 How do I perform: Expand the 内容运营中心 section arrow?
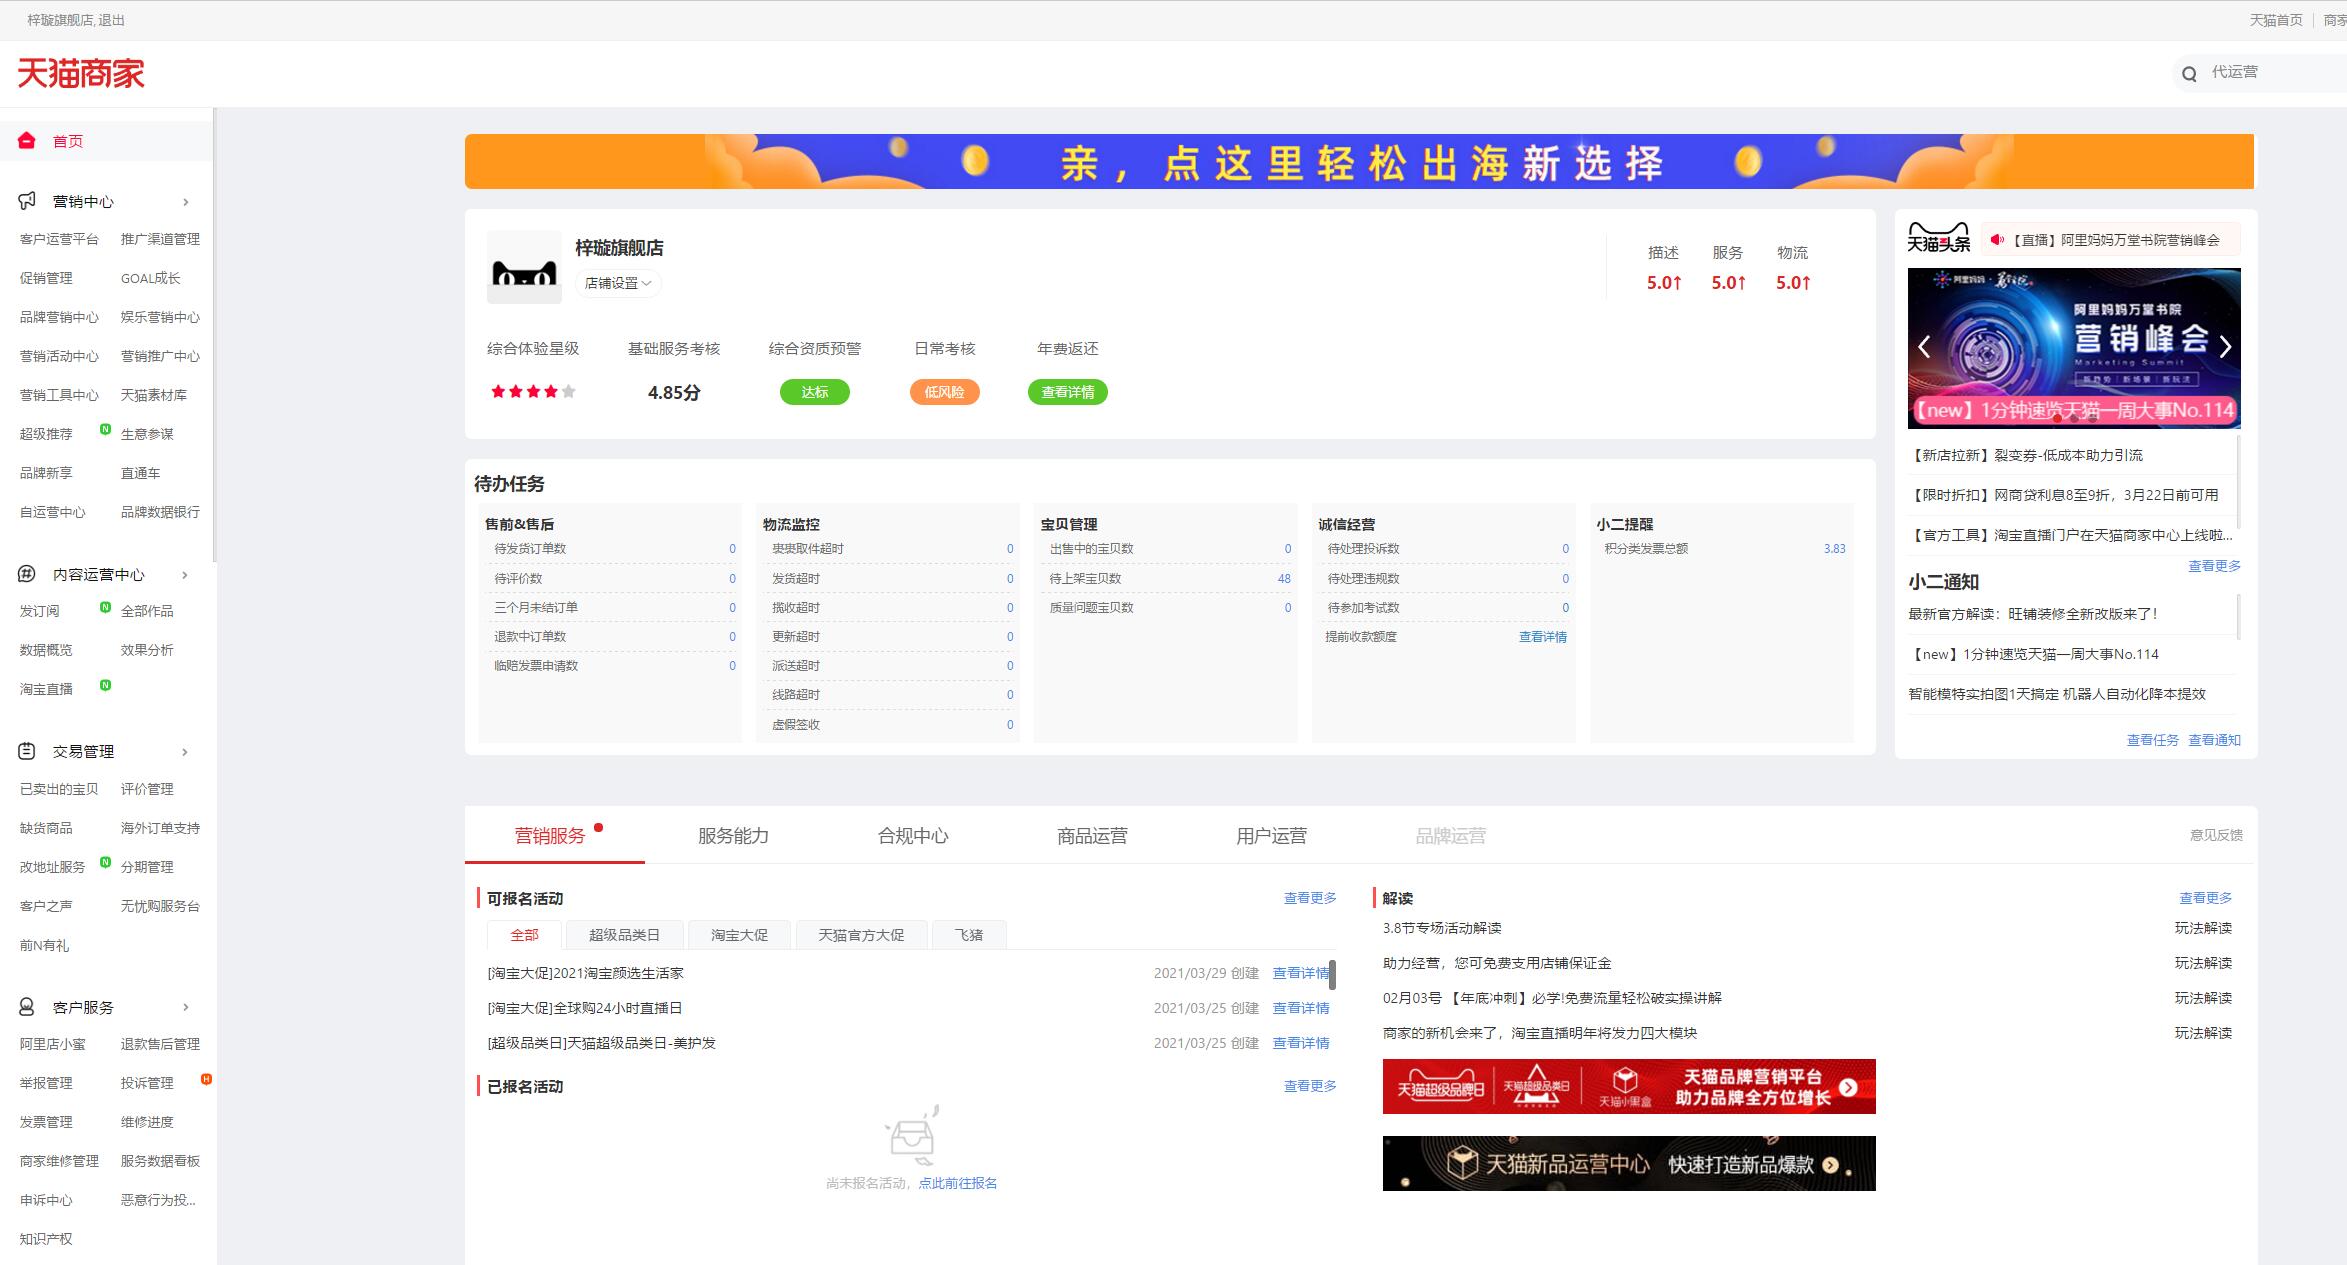[185, 575]
